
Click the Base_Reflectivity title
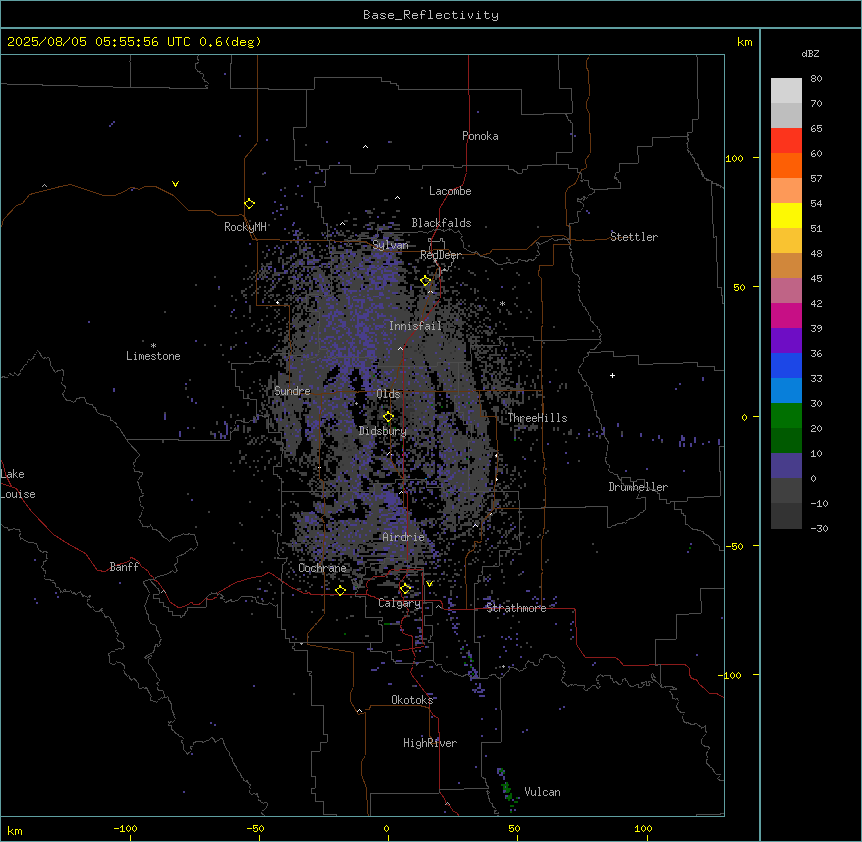431,15
